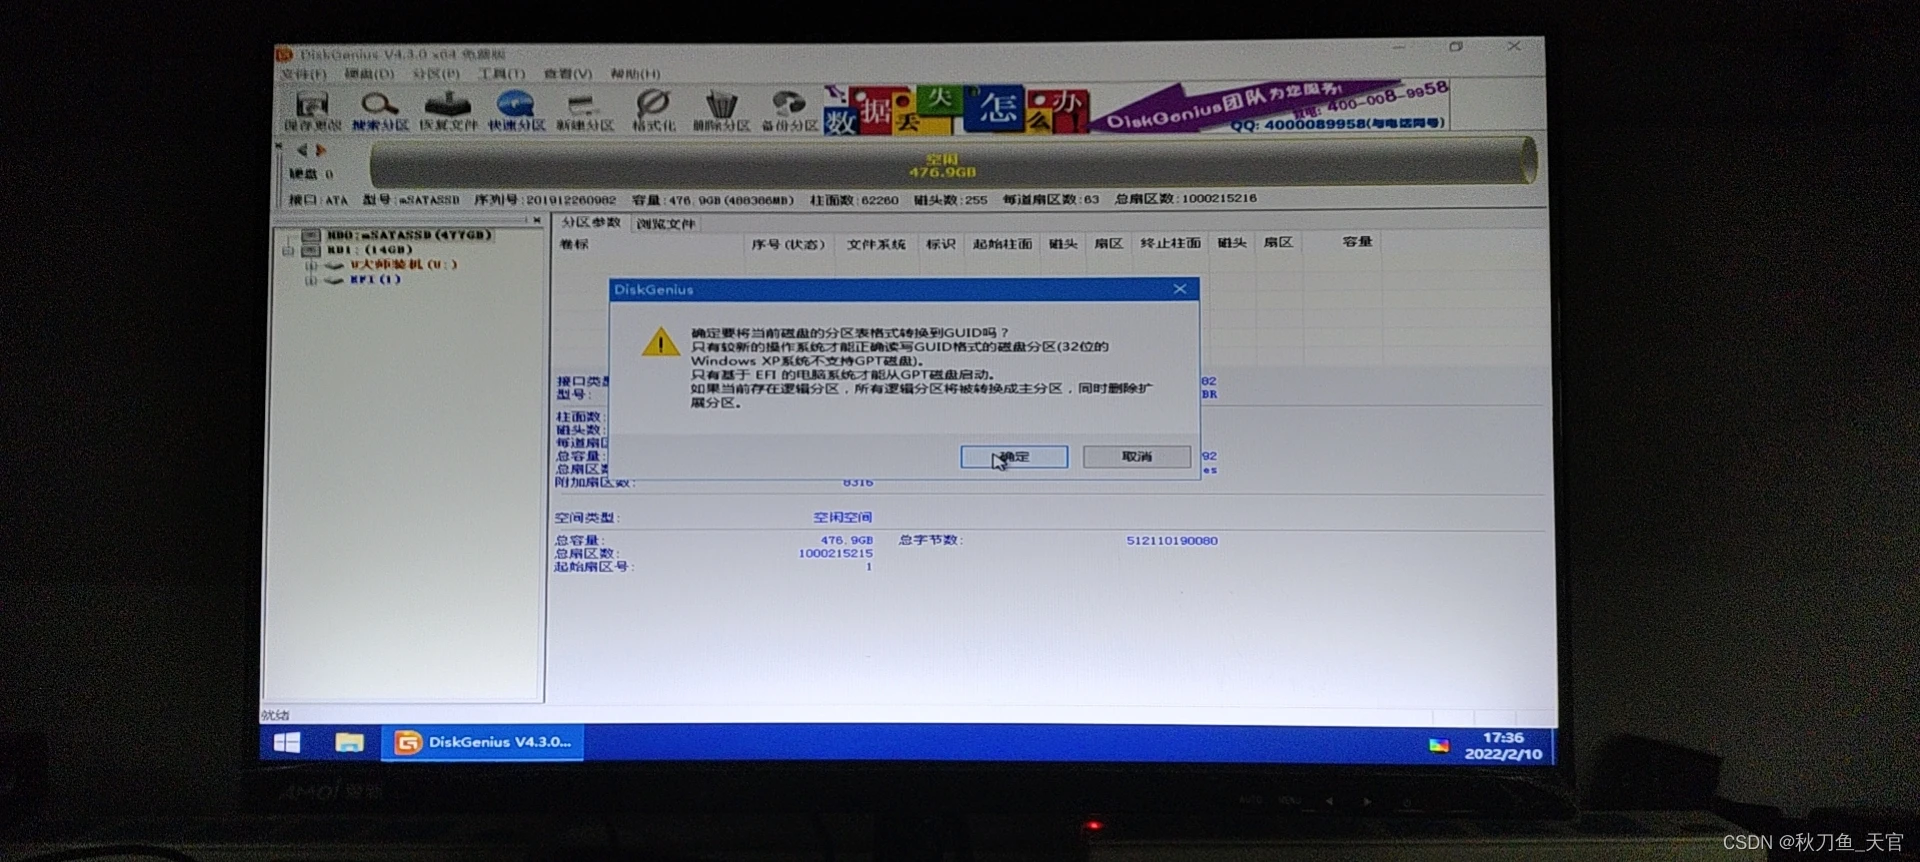
Task: Click the DiskGenius team service banner
Action: coord(1270,106)
